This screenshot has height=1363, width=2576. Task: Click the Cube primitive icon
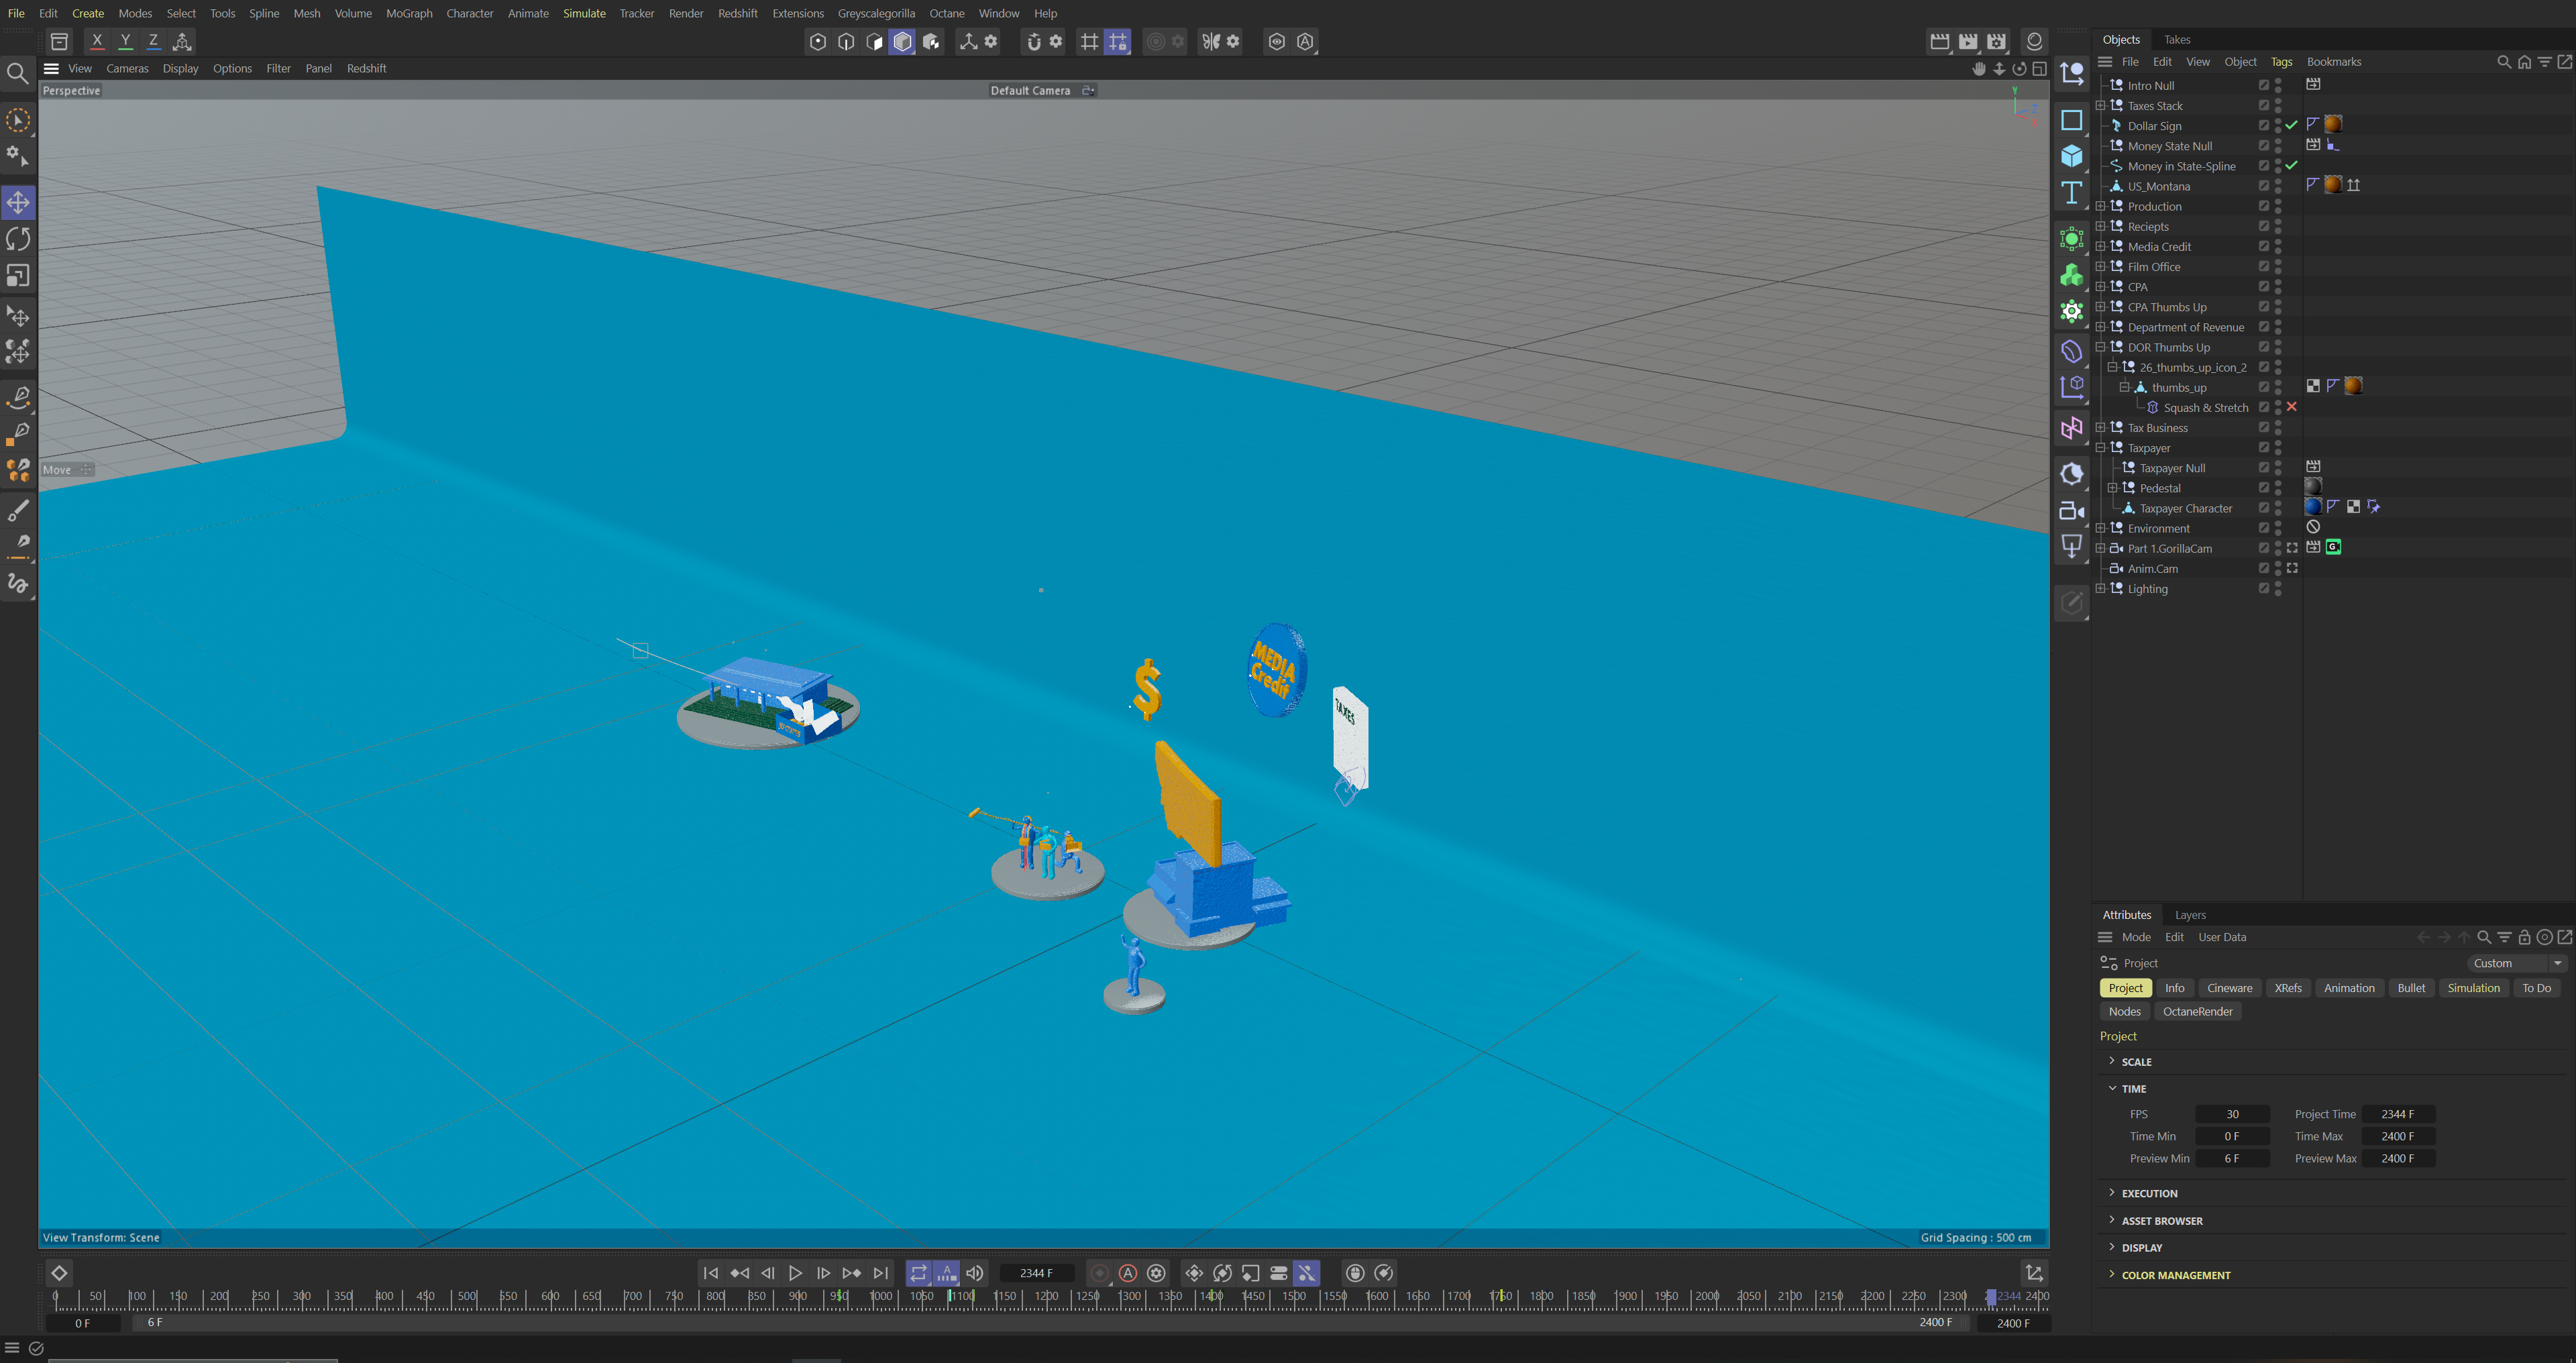point(2071,156)
